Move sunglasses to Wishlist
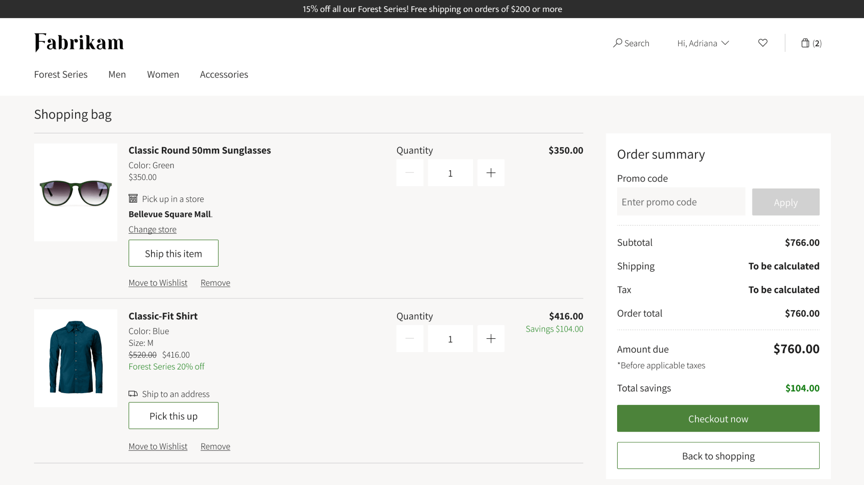Screen dimensions: 864x485 (x=158, y=283)
